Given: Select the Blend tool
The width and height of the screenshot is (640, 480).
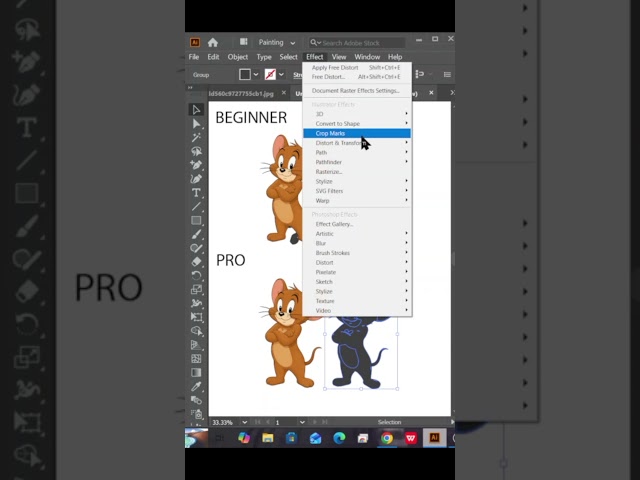Looking at the screenshot, I should click(196, 400).
